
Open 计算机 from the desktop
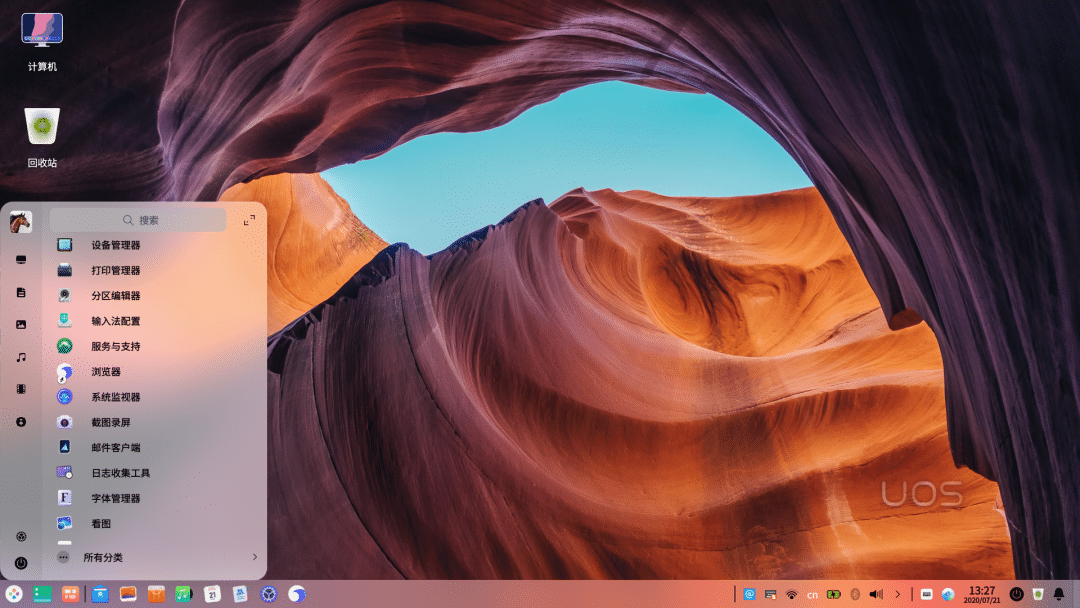[x=40, y=30]
